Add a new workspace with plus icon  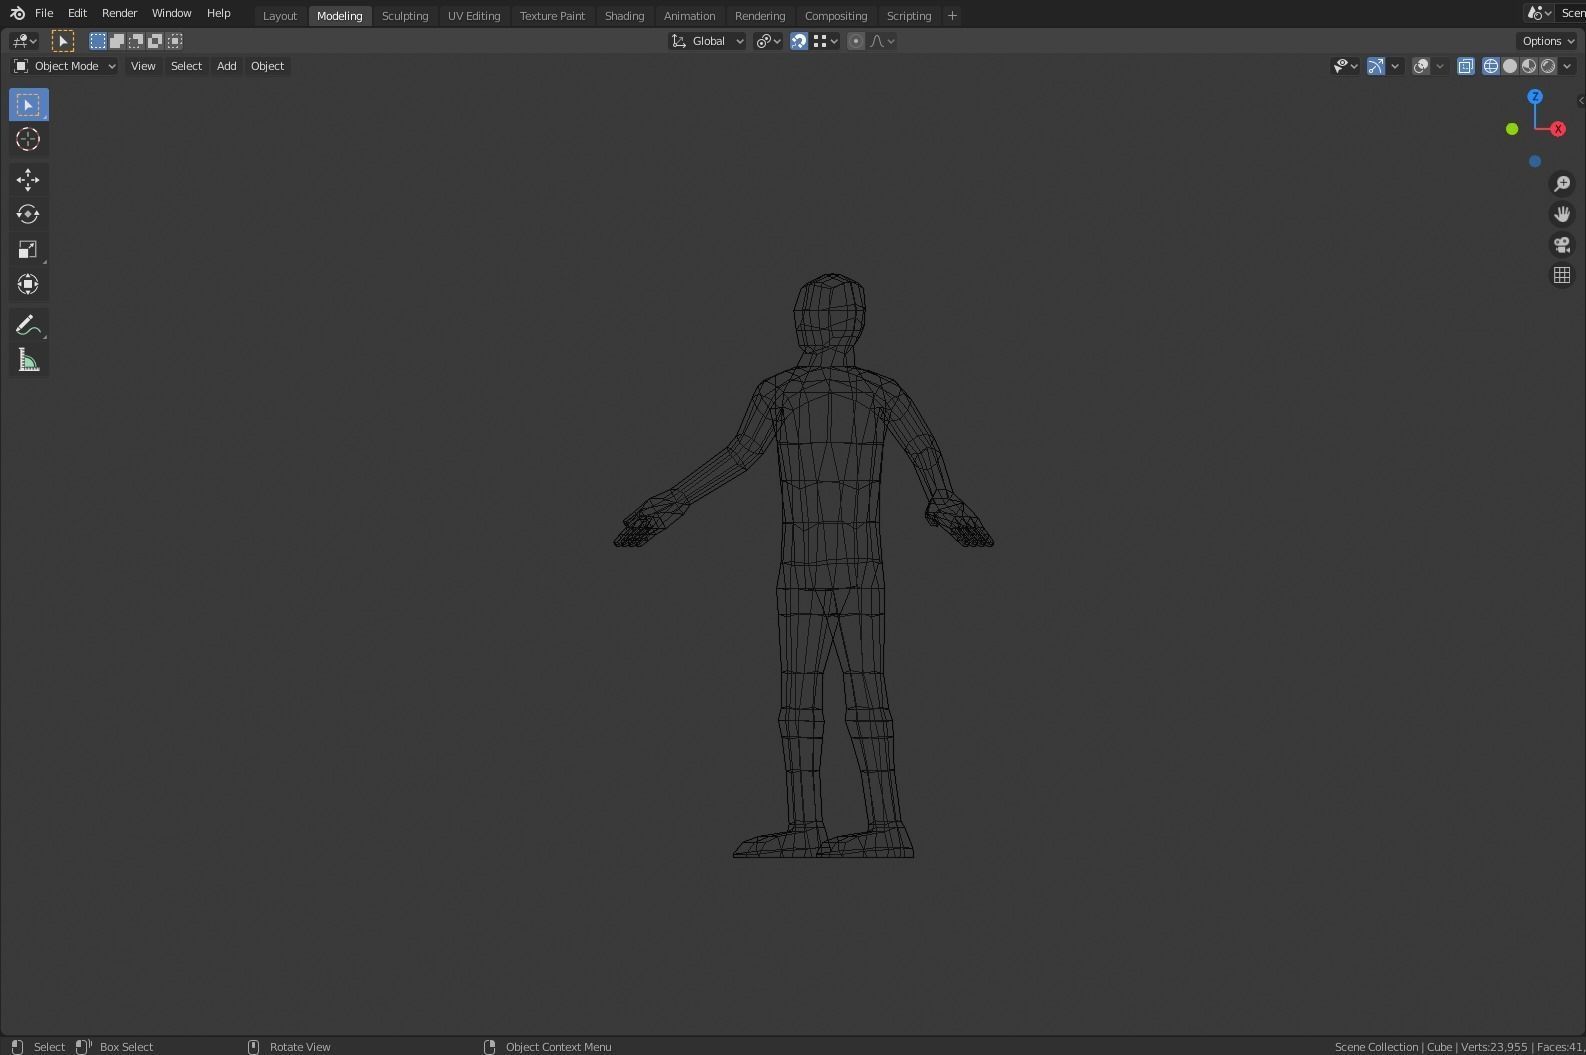952,16
